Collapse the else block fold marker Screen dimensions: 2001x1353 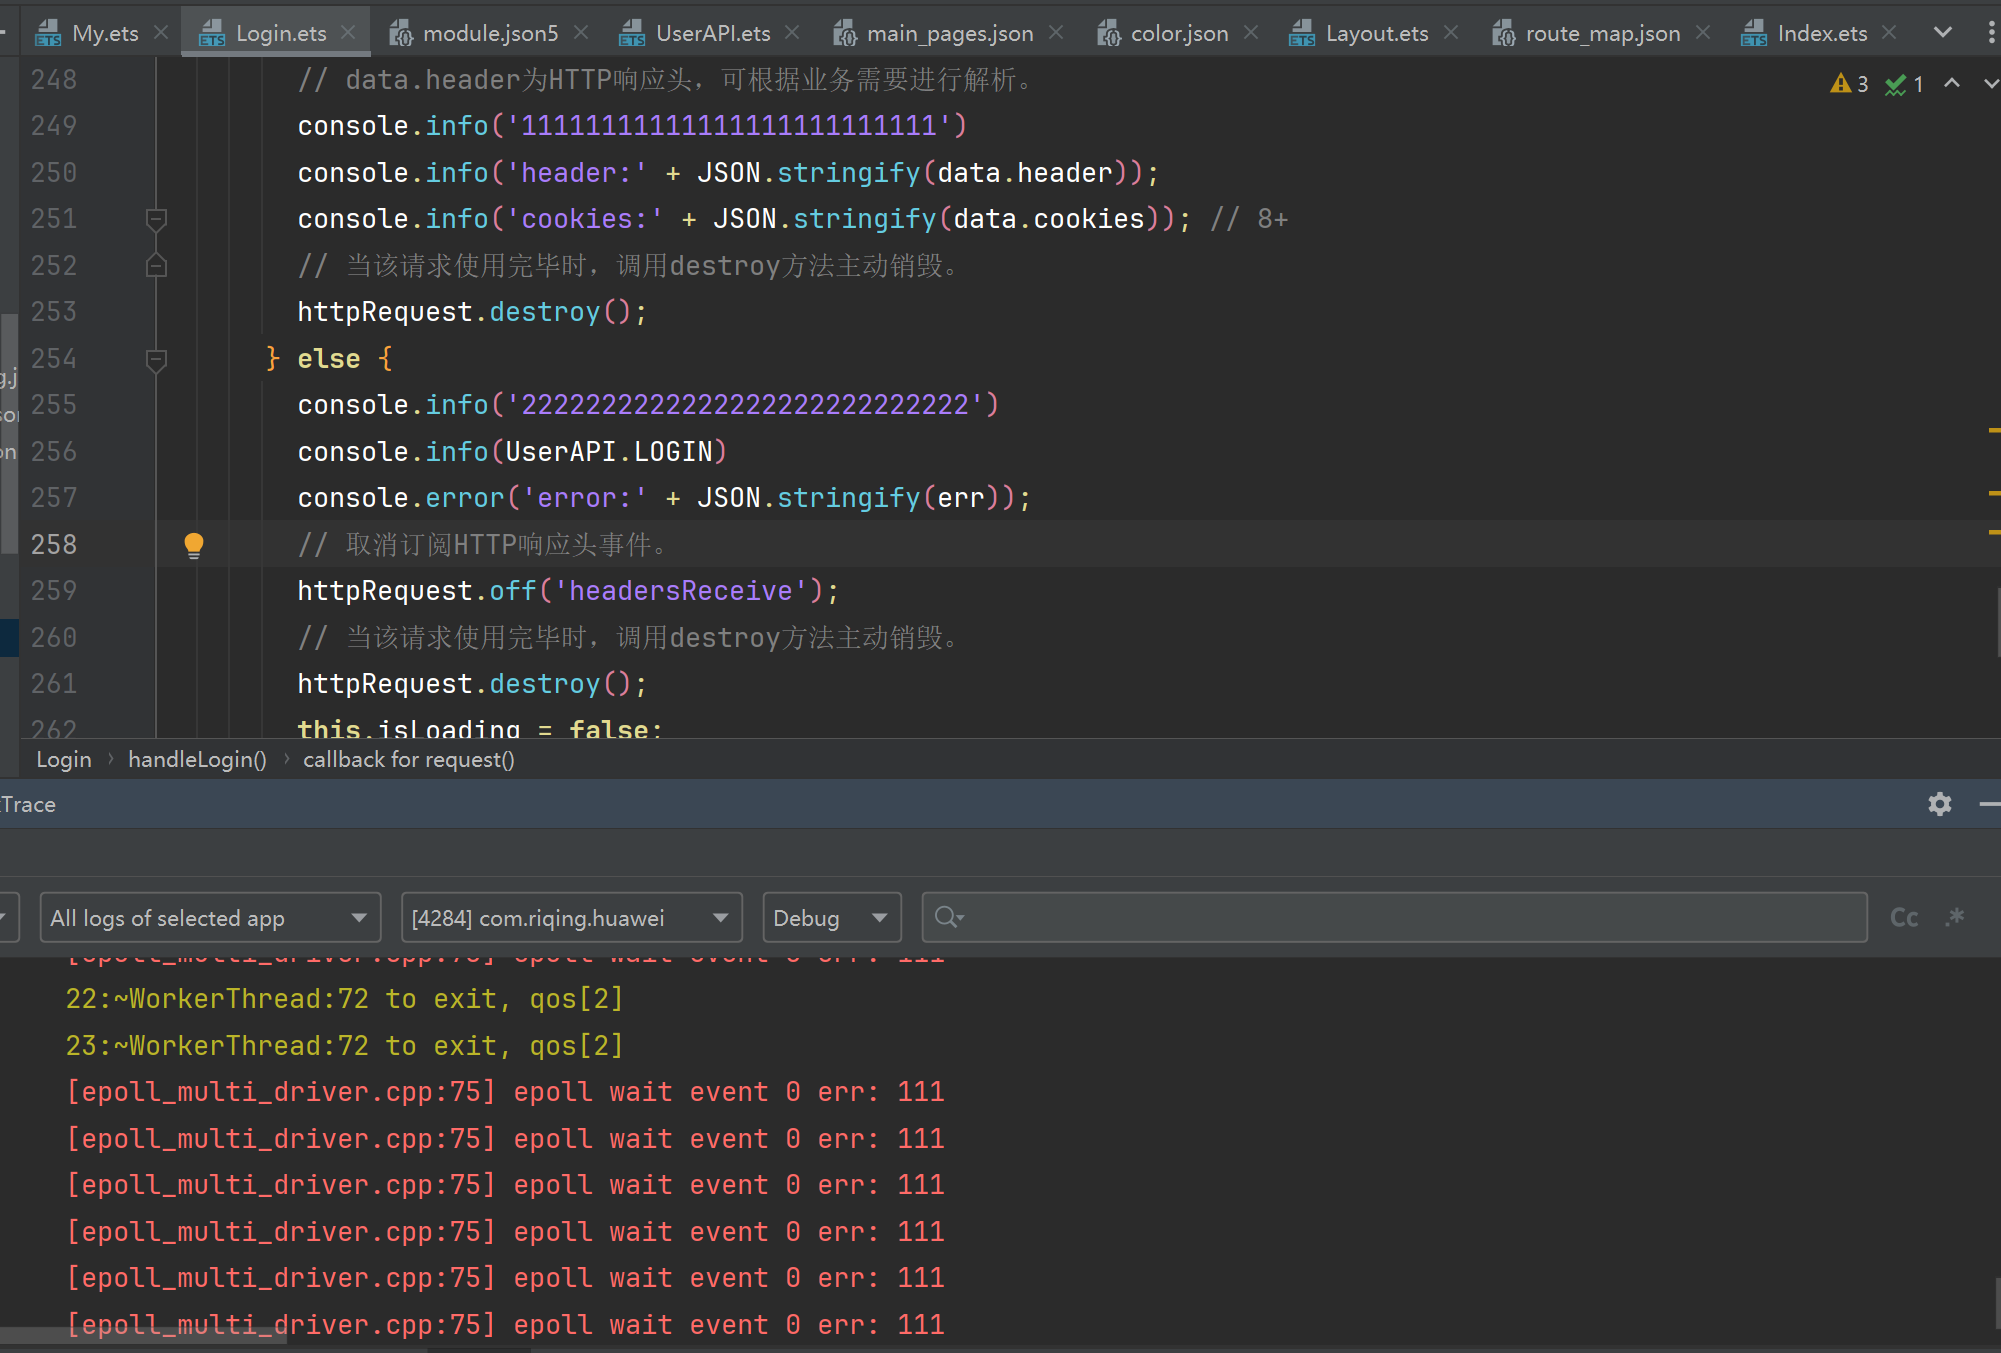pos(156,359)
